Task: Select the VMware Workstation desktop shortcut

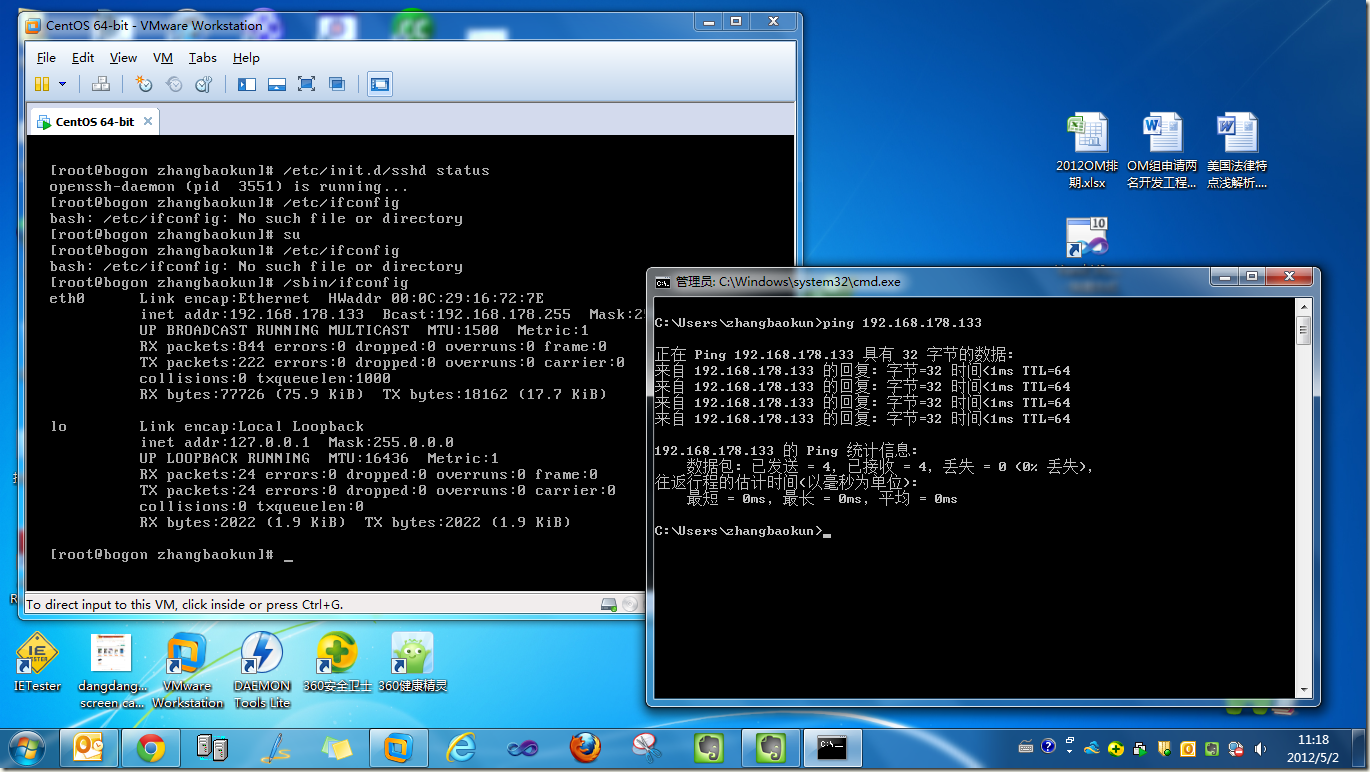Action: click(x=187, y=671)
